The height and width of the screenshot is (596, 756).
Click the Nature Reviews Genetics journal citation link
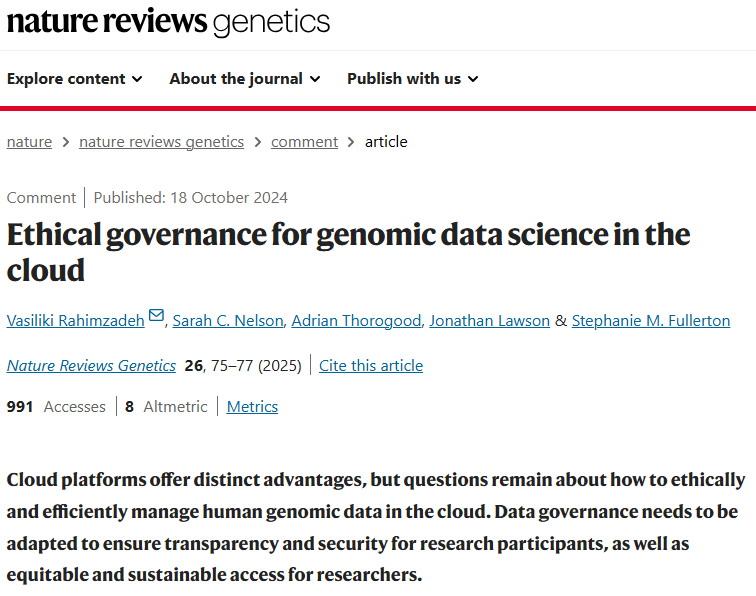click(91, 366)
